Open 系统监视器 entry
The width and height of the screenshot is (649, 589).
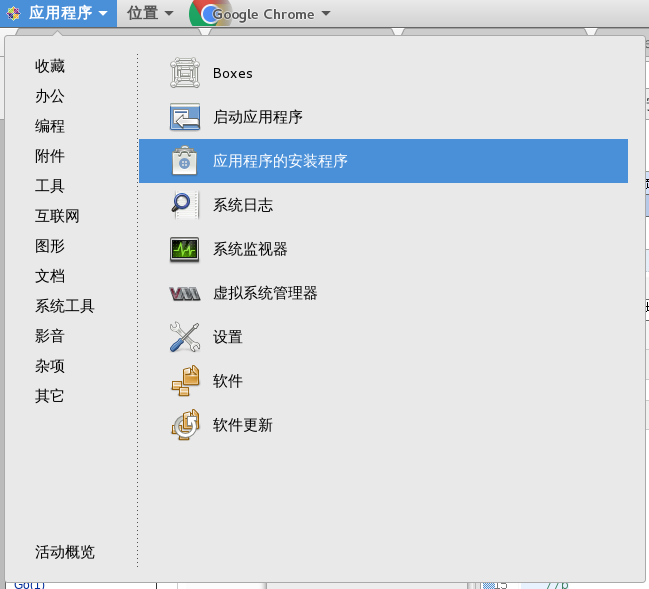click(x=383, y=249)
